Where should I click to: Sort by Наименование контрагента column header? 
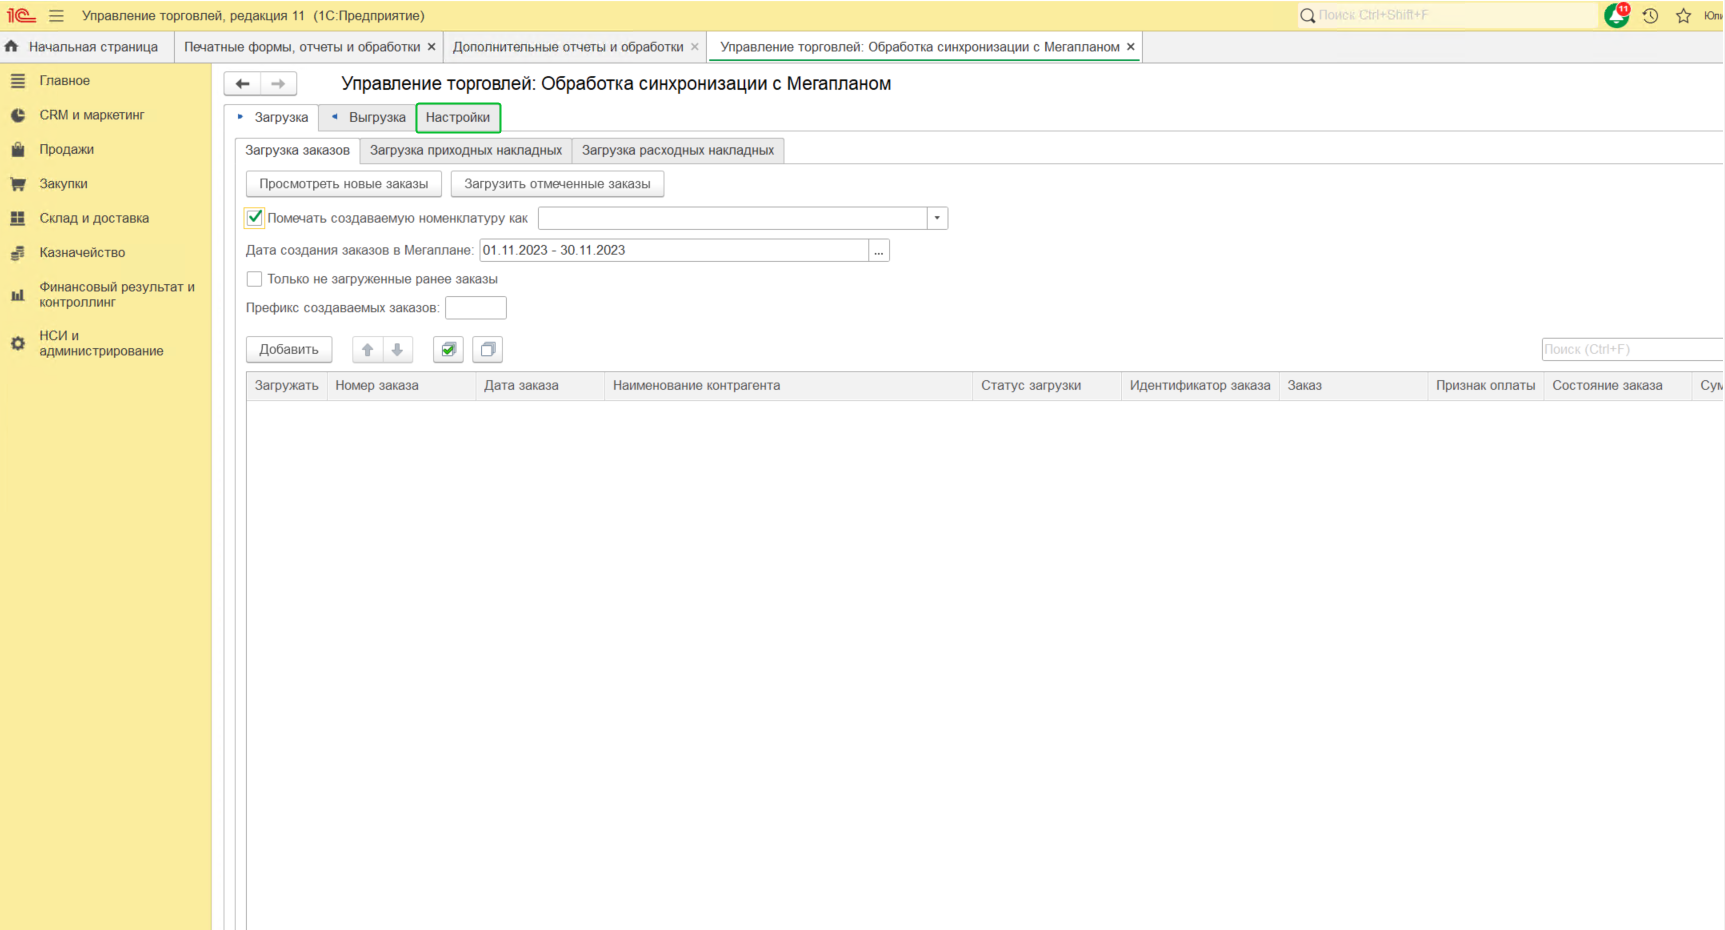point(789,386)
